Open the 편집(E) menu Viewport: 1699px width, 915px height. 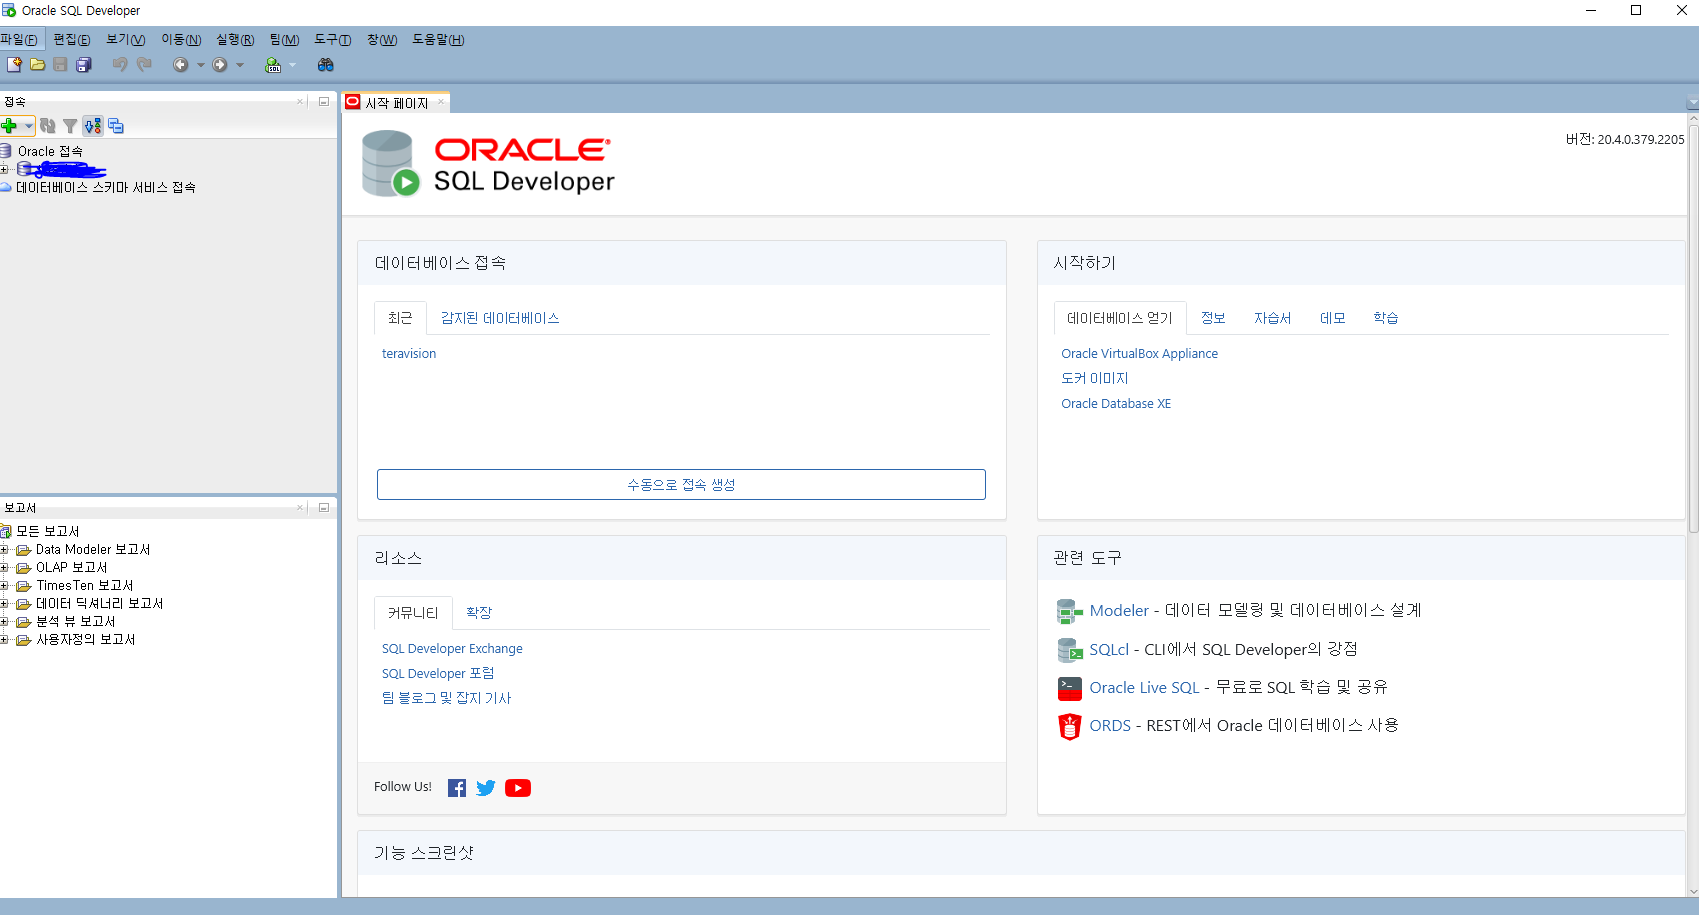coord(72,40)
